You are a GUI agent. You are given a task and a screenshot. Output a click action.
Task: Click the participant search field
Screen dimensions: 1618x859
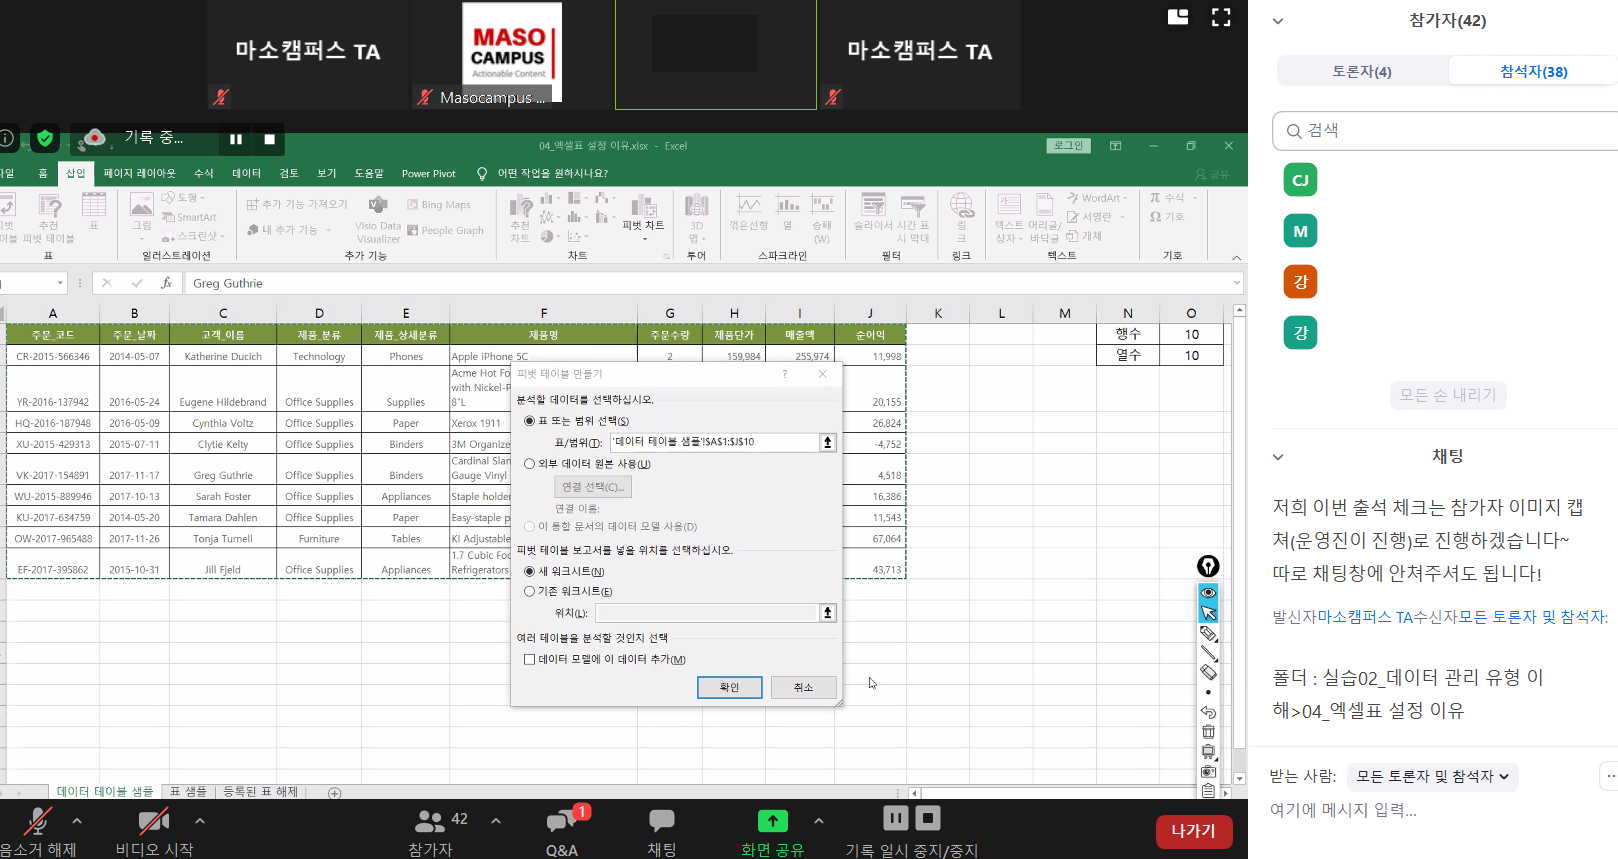1450,131
